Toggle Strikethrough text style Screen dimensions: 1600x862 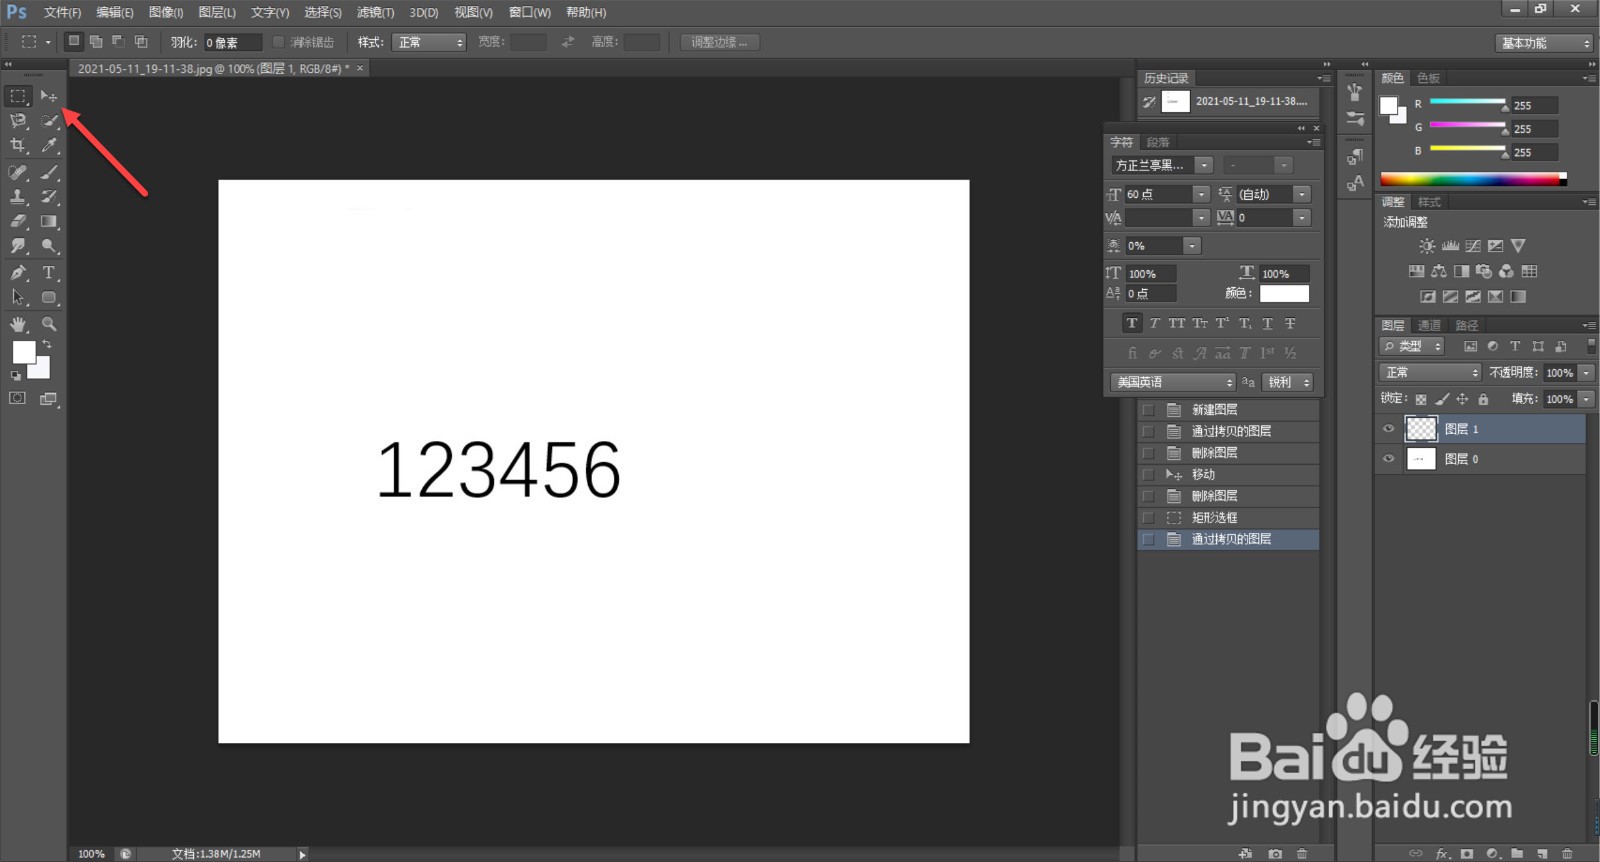1290,323
